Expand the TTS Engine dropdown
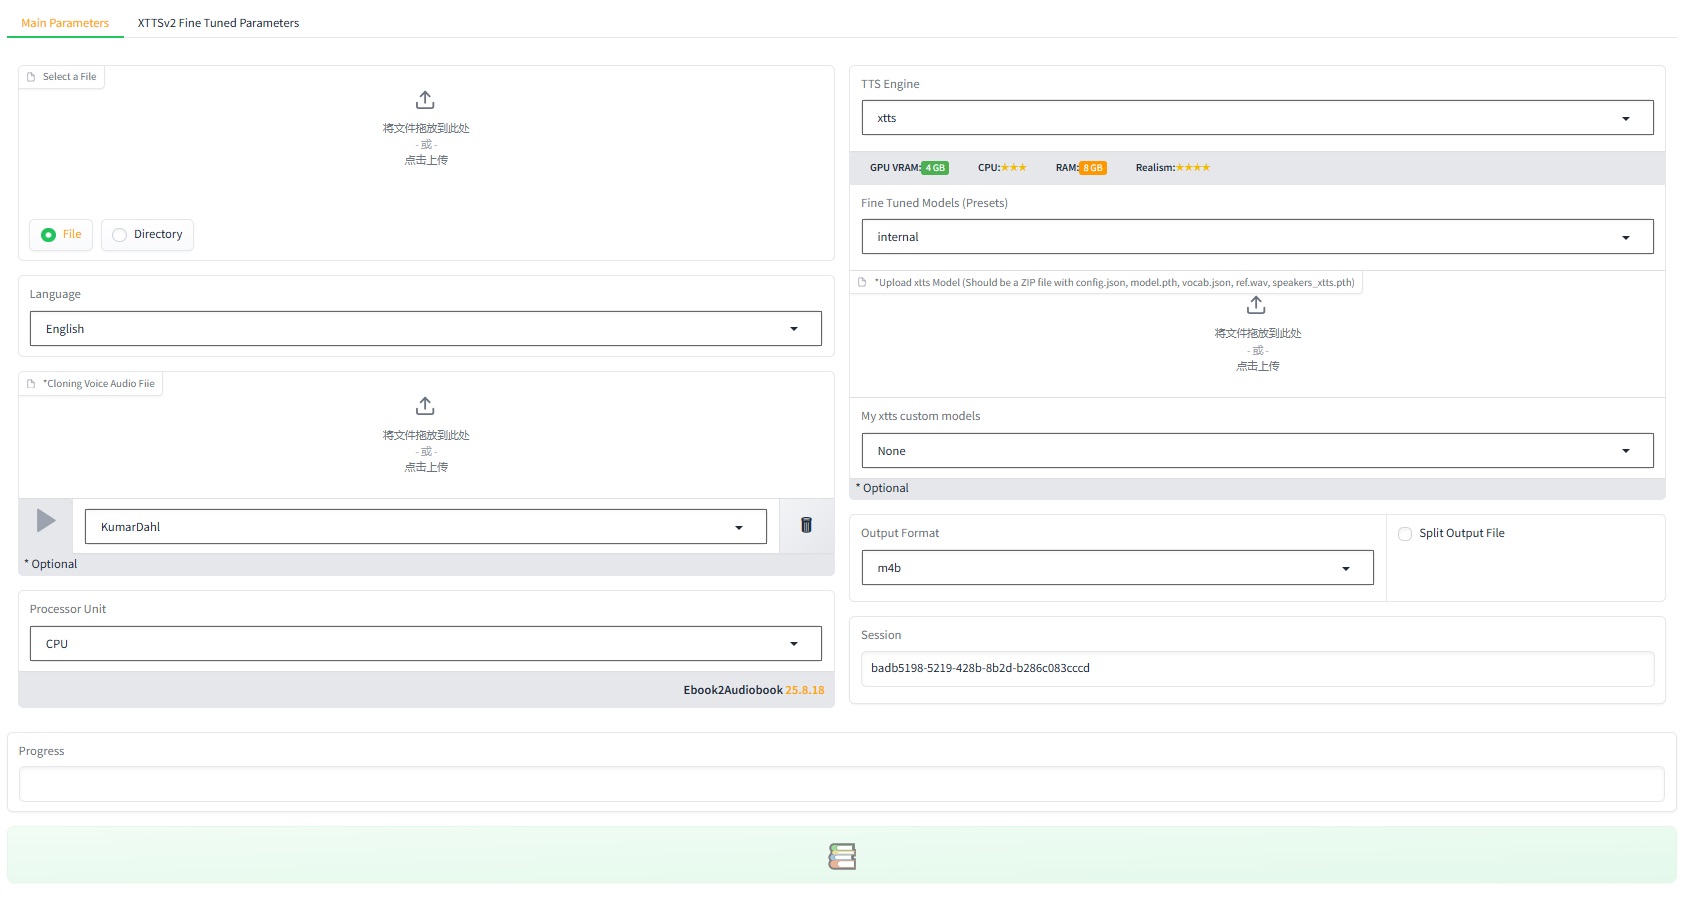Screen dimensions: 1695x907 tap(1256, 118)
